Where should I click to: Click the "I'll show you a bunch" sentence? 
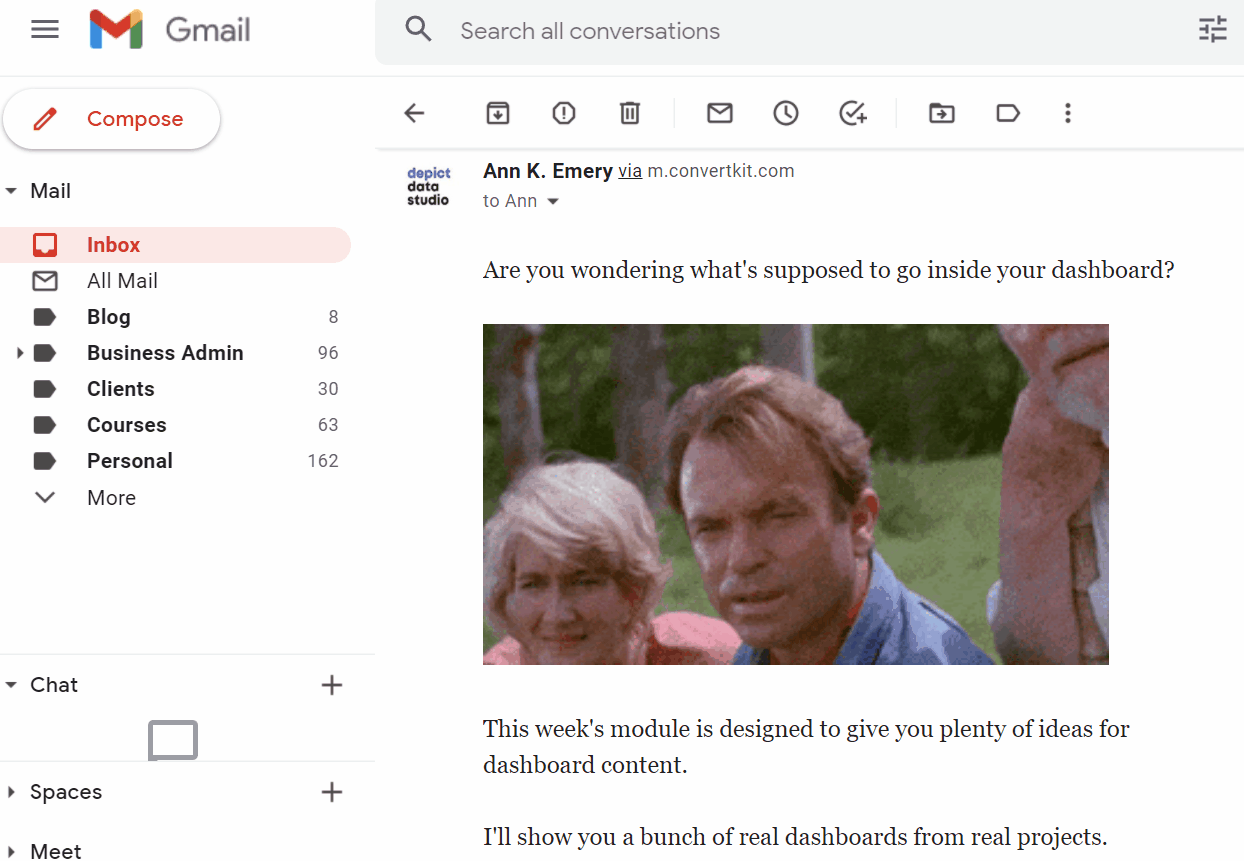(795, 837)
